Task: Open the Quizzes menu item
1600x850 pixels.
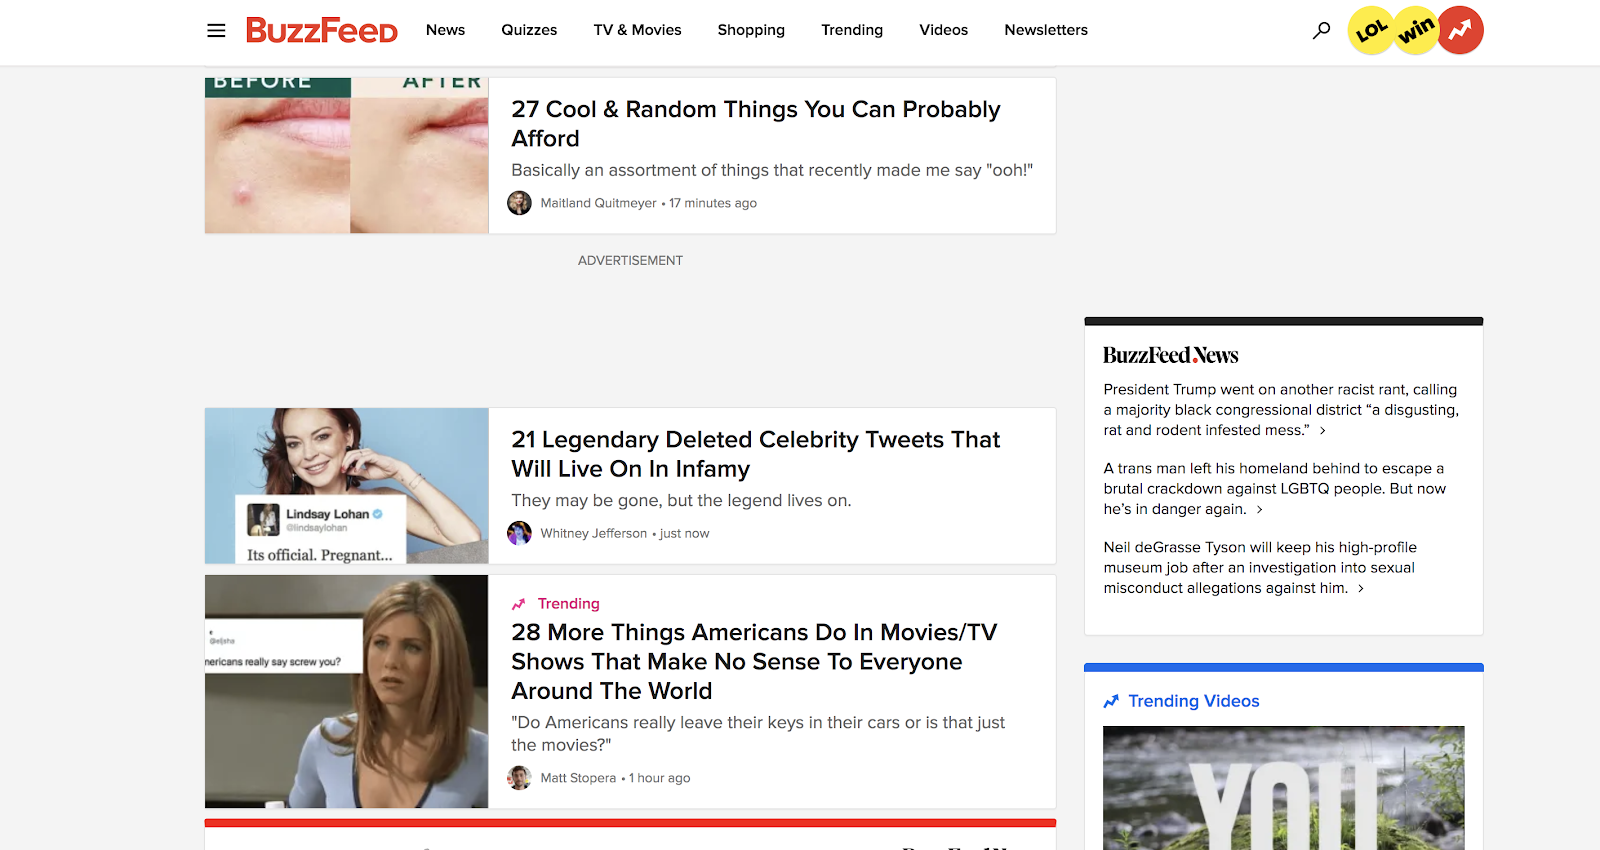Action: point(529,30)
